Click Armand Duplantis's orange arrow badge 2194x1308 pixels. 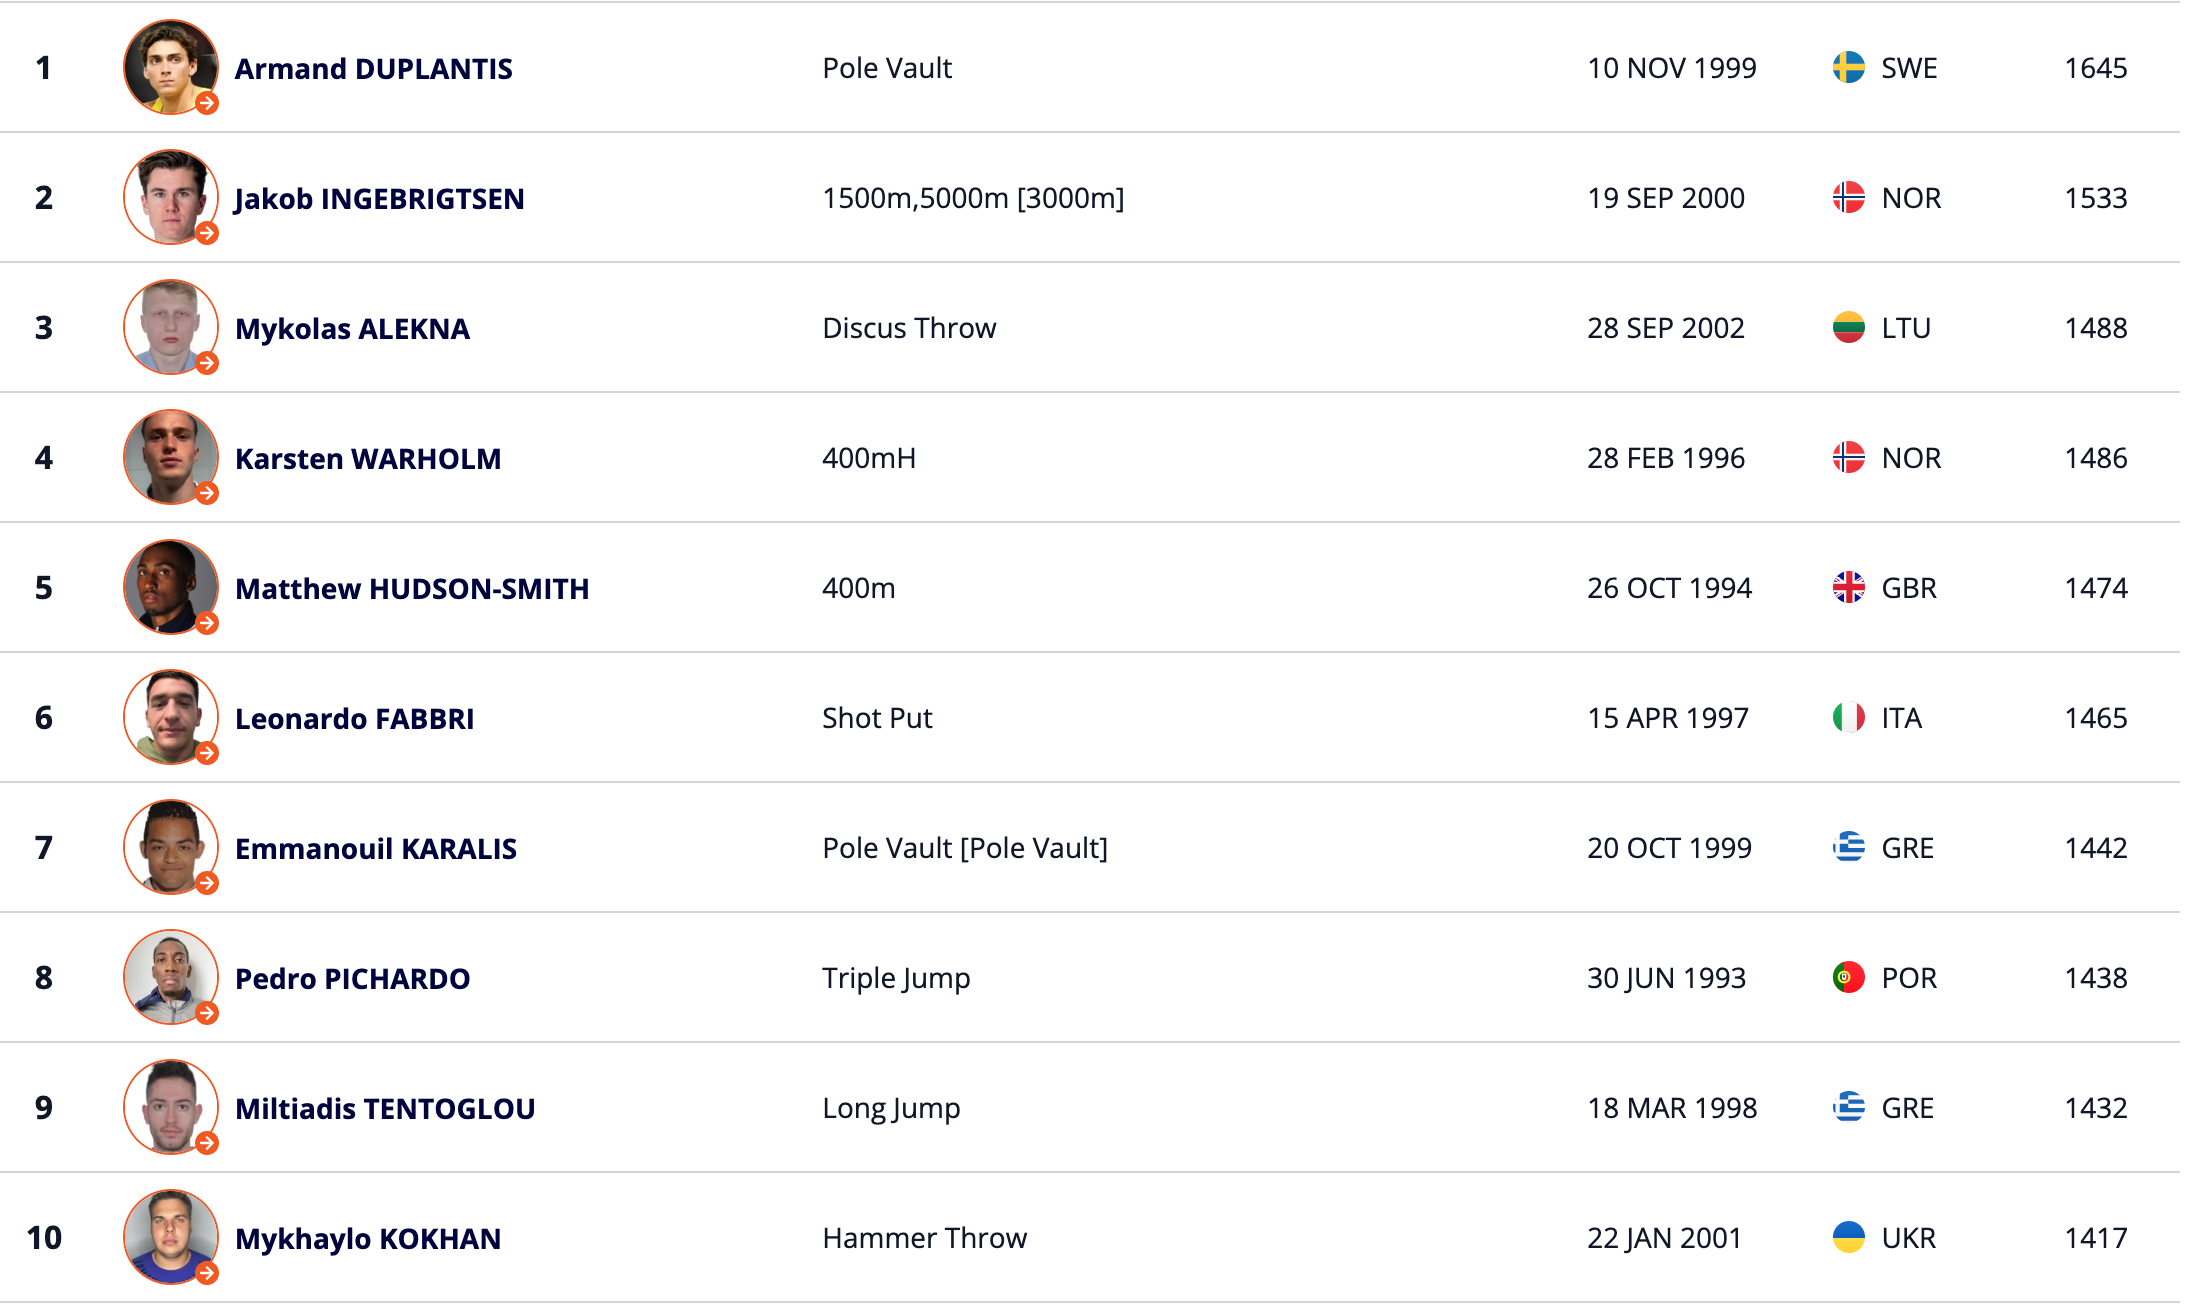207,103
